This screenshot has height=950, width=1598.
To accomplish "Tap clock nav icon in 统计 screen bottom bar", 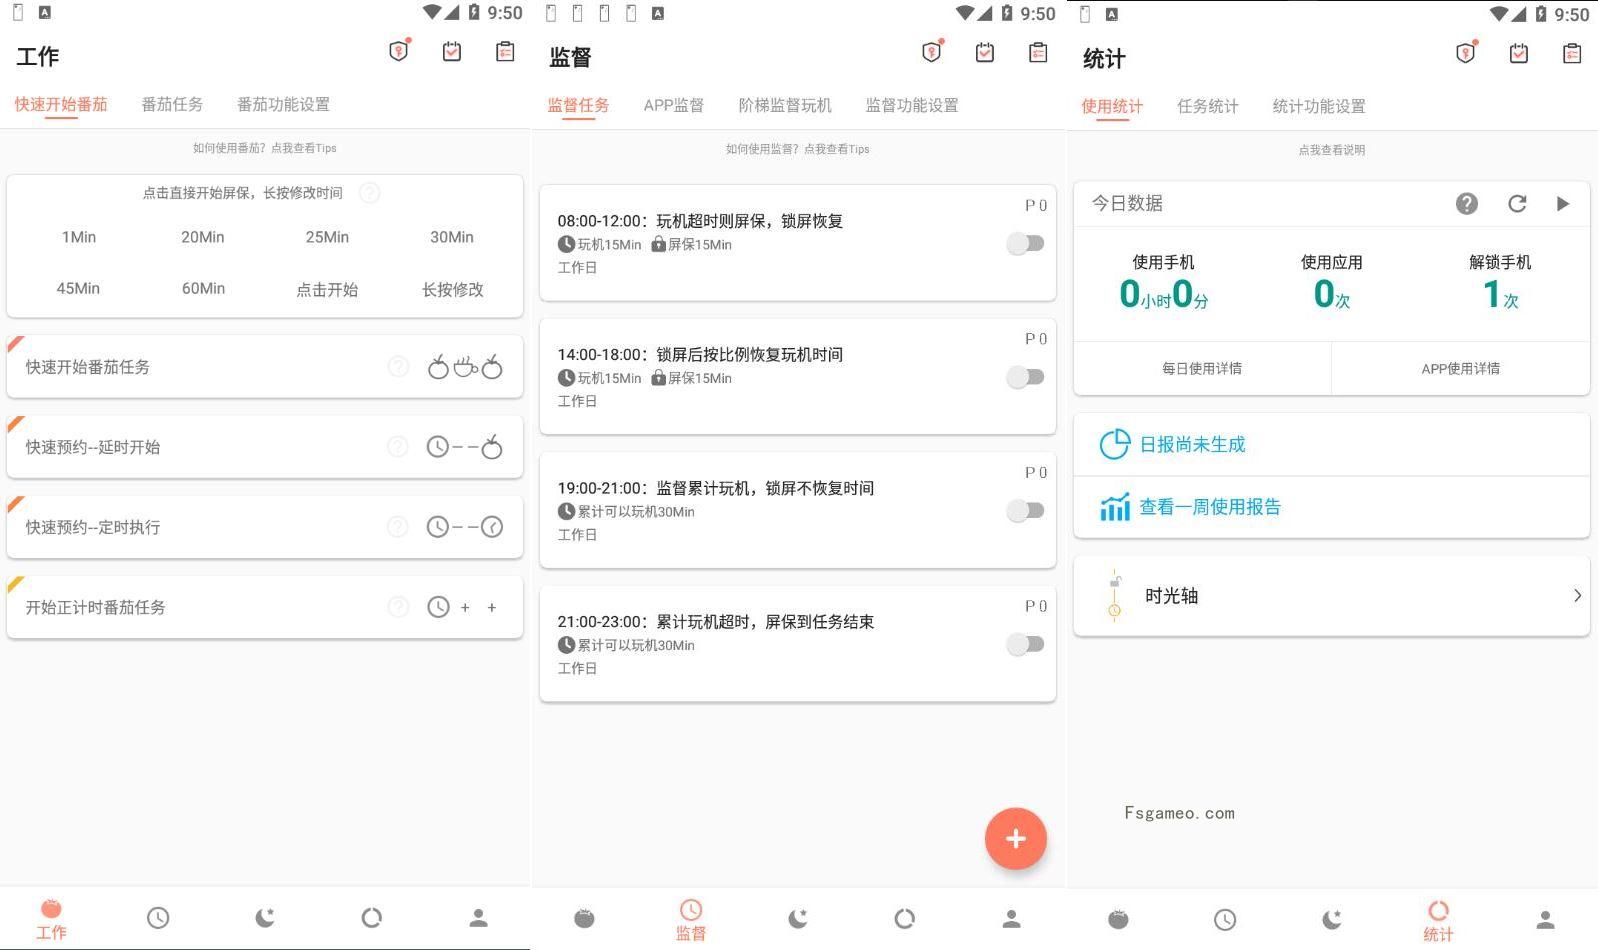I will pos(1225,919).
